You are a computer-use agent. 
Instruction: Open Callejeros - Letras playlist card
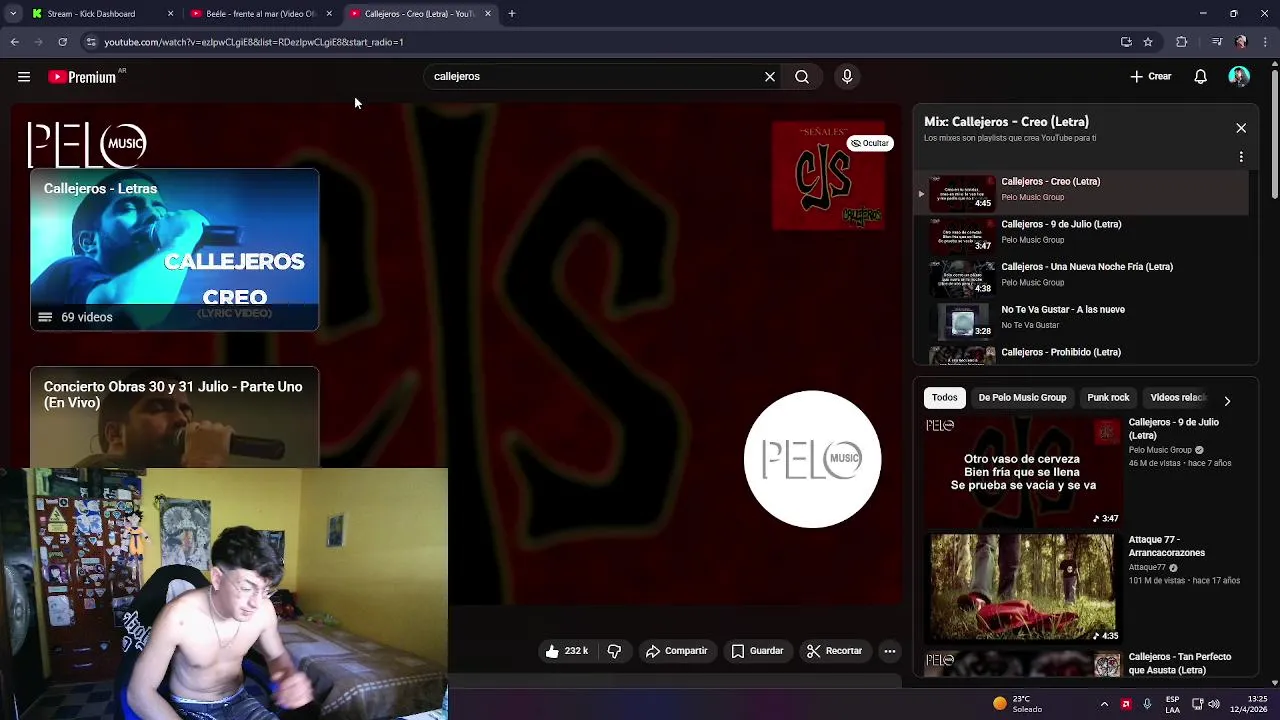(x=174, y=250)
